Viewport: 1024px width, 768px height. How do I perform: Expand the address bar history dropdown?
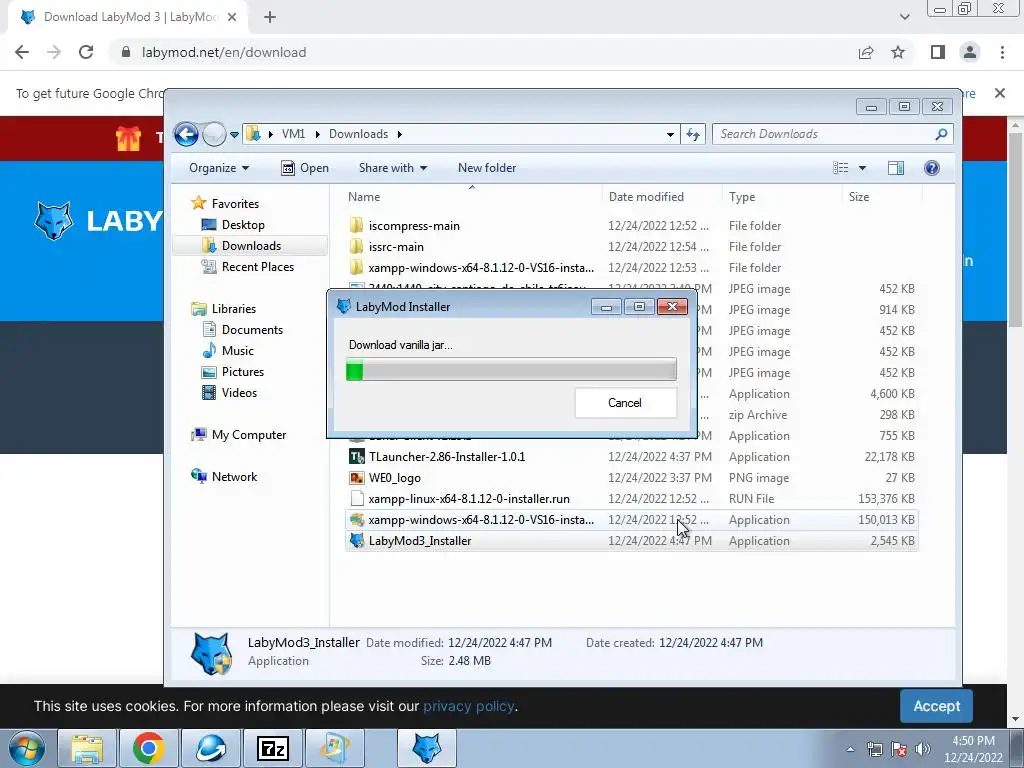[670, 135]
